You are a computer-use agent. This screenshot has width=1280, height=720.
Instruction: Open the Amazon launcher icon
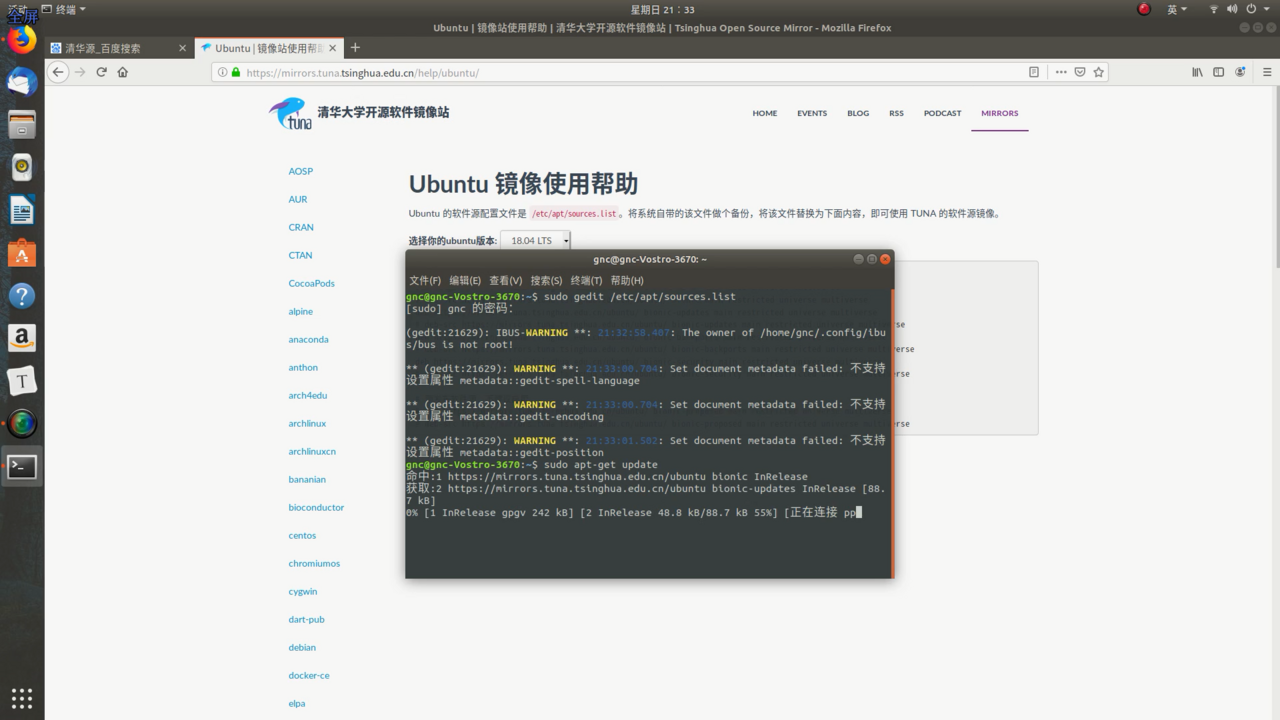[22, 338]
